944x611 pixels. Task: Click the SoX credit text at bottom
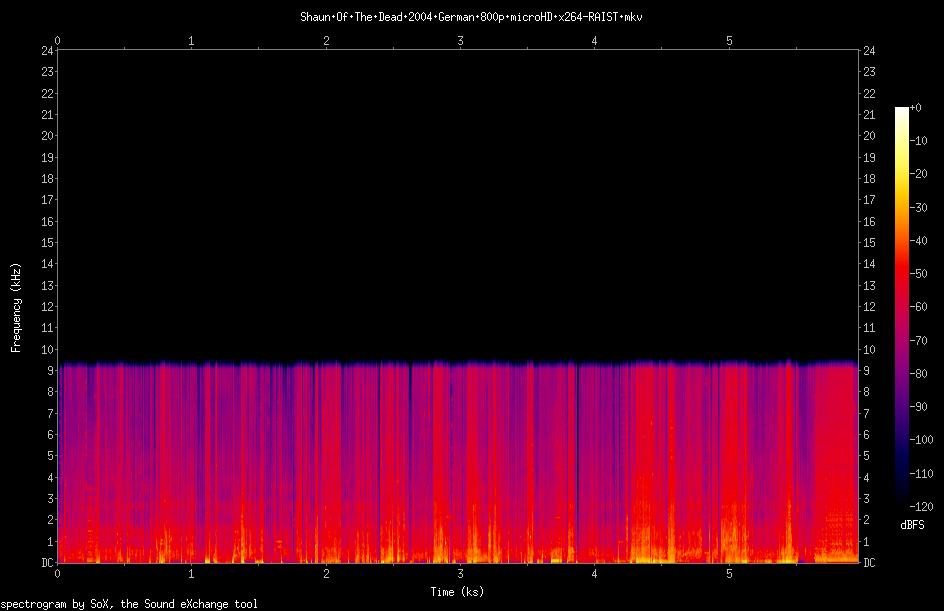[x=129, y=604]
